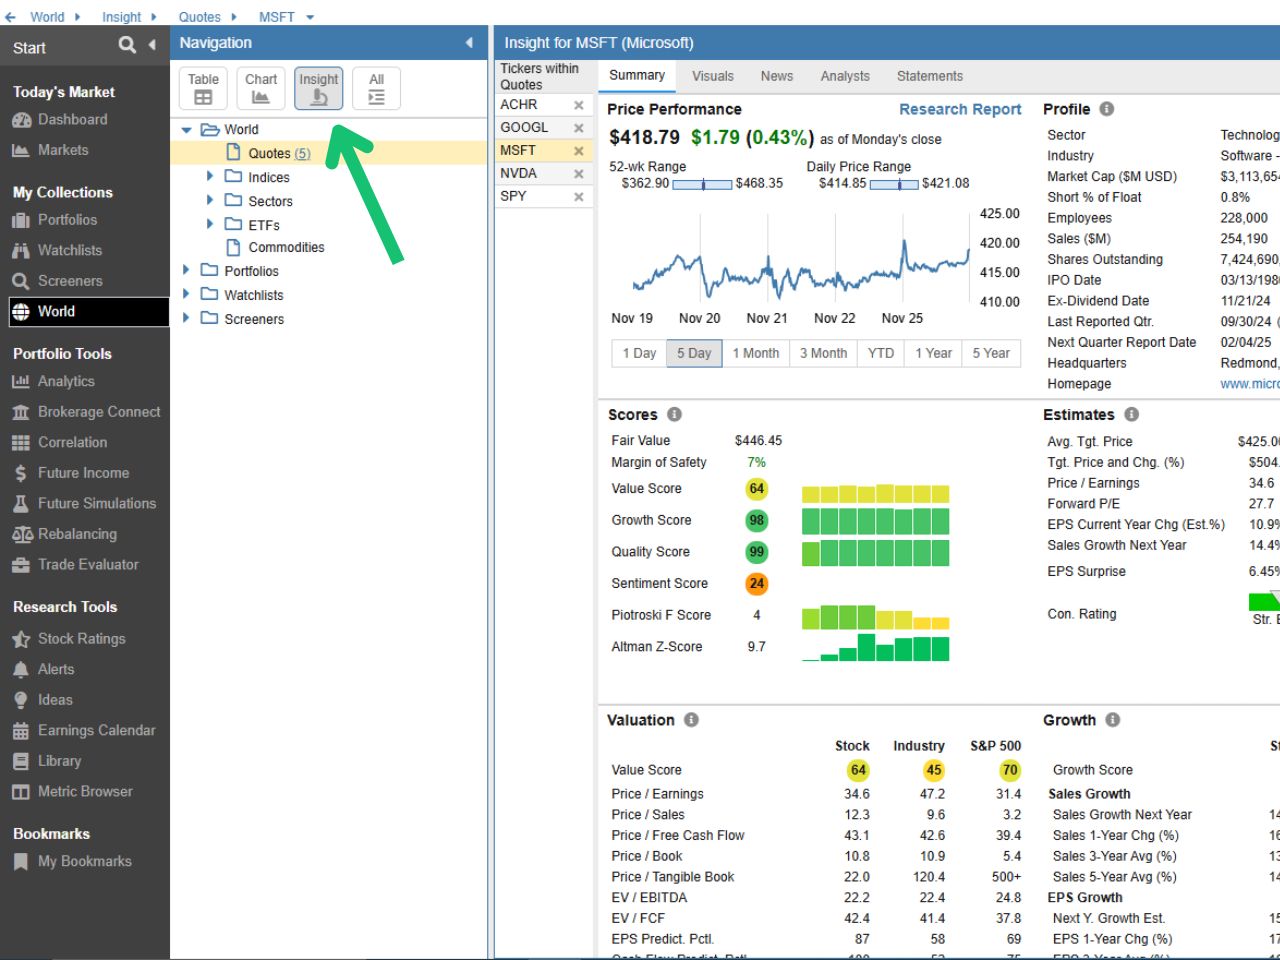
Task: Collapse the World tree node
Action: pos(187,130)
